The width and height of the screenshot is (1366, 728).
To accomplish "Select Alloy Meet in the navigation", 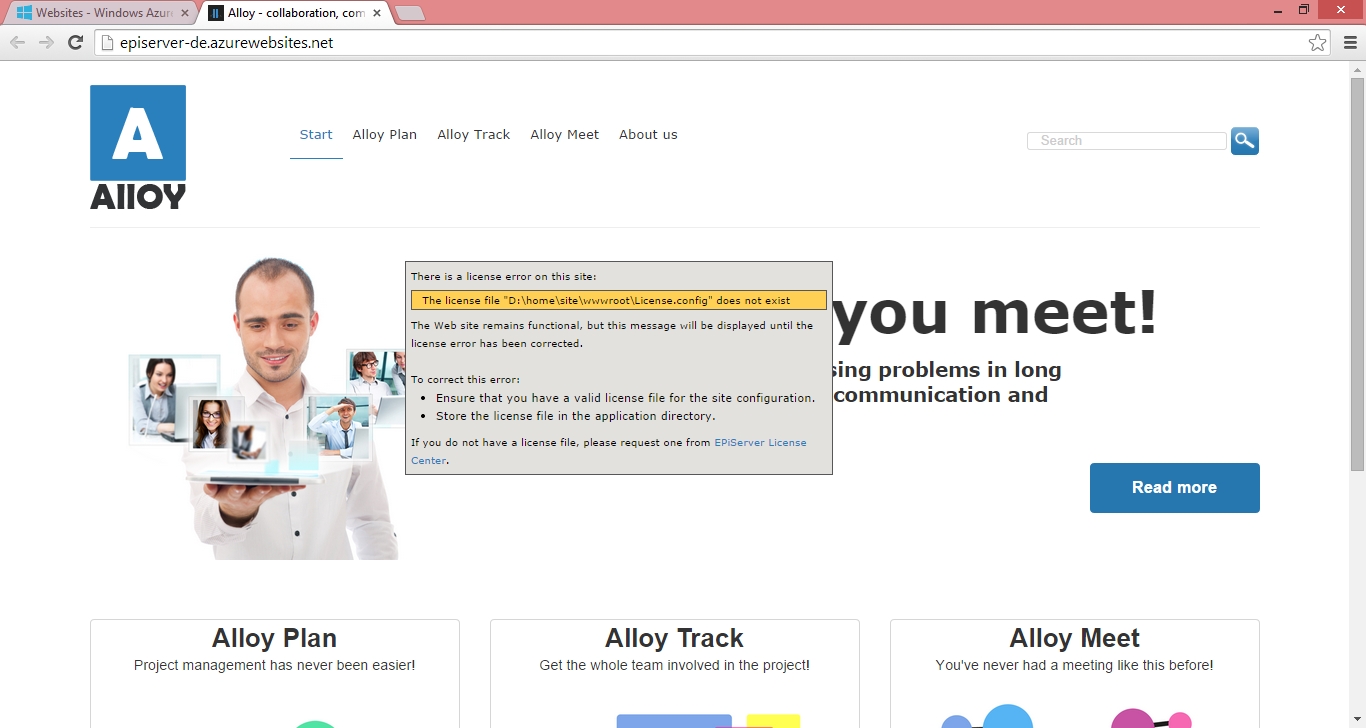I will pos(564,135).
